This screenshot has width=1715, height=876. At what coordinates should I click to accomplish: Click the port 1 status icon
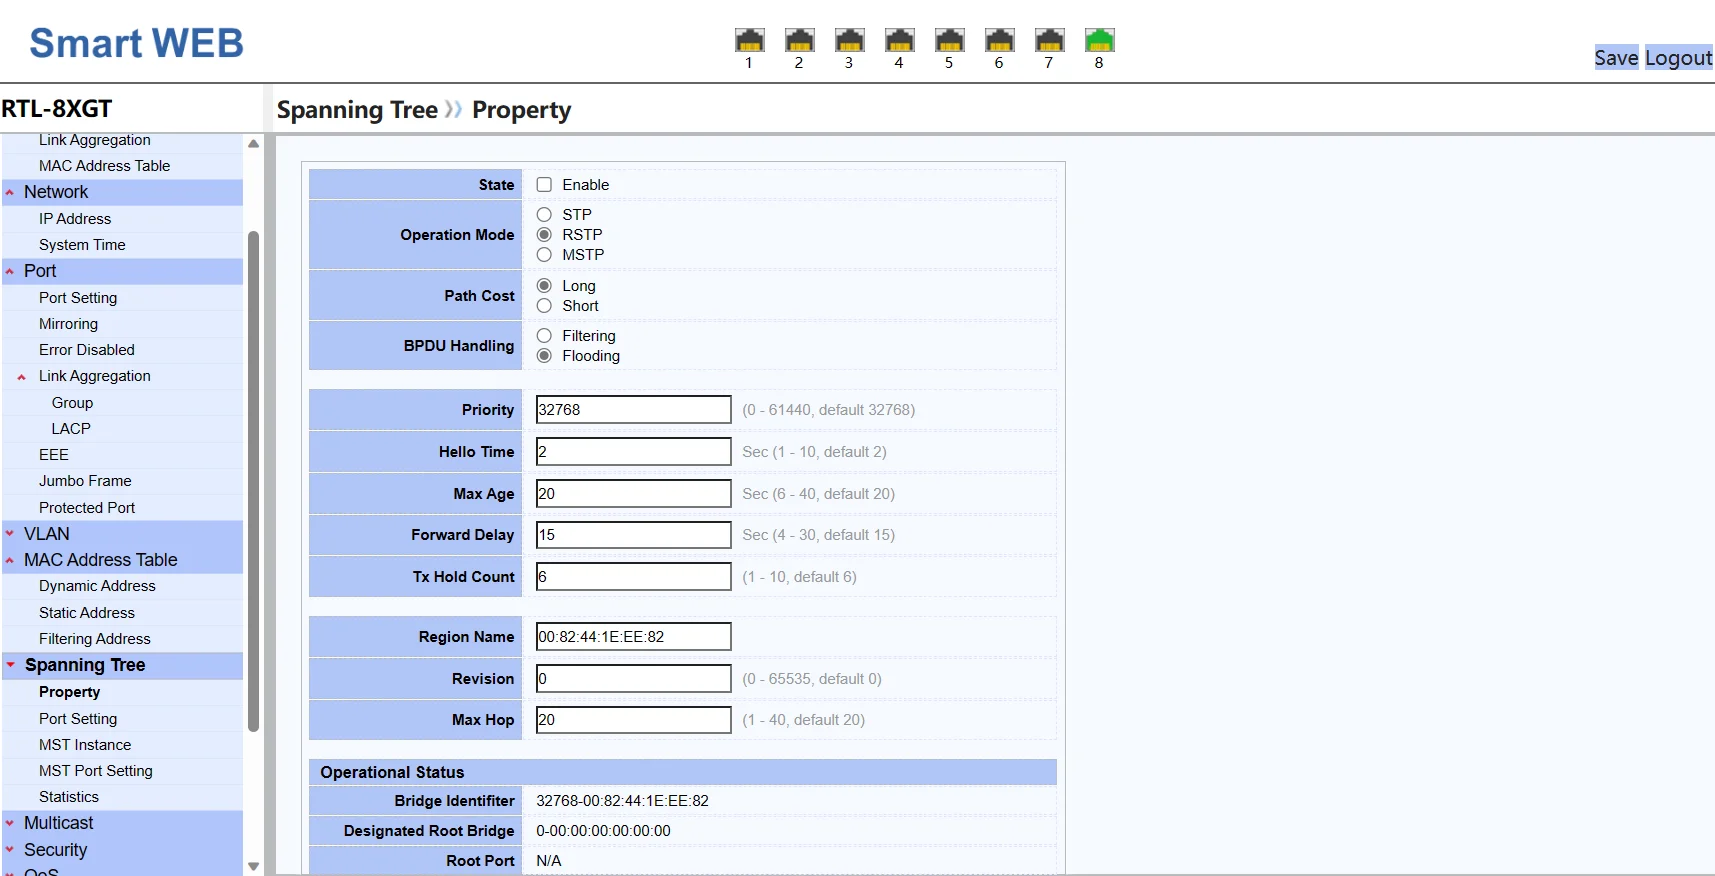[749, 40]
